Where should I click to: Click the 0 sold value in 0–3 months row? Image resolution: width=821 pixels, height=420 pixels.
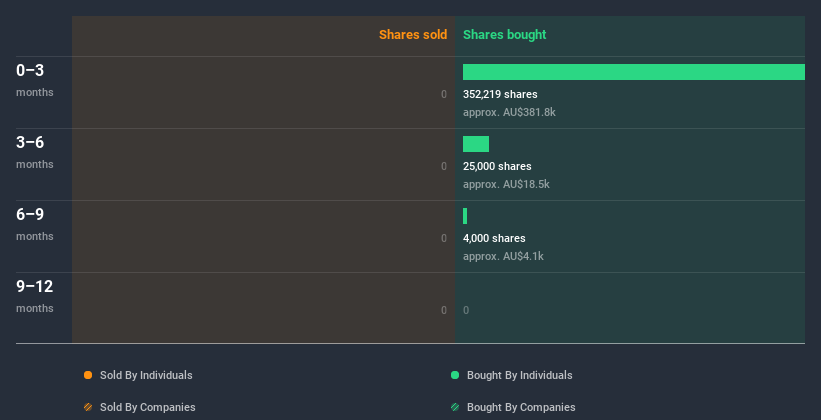click(444, 94)
